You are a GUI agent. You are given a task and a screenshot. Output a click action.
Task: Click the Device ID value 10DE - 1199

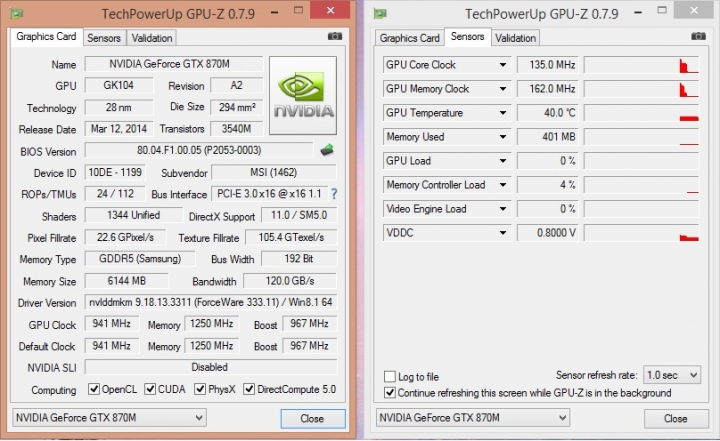pos(115,172)
